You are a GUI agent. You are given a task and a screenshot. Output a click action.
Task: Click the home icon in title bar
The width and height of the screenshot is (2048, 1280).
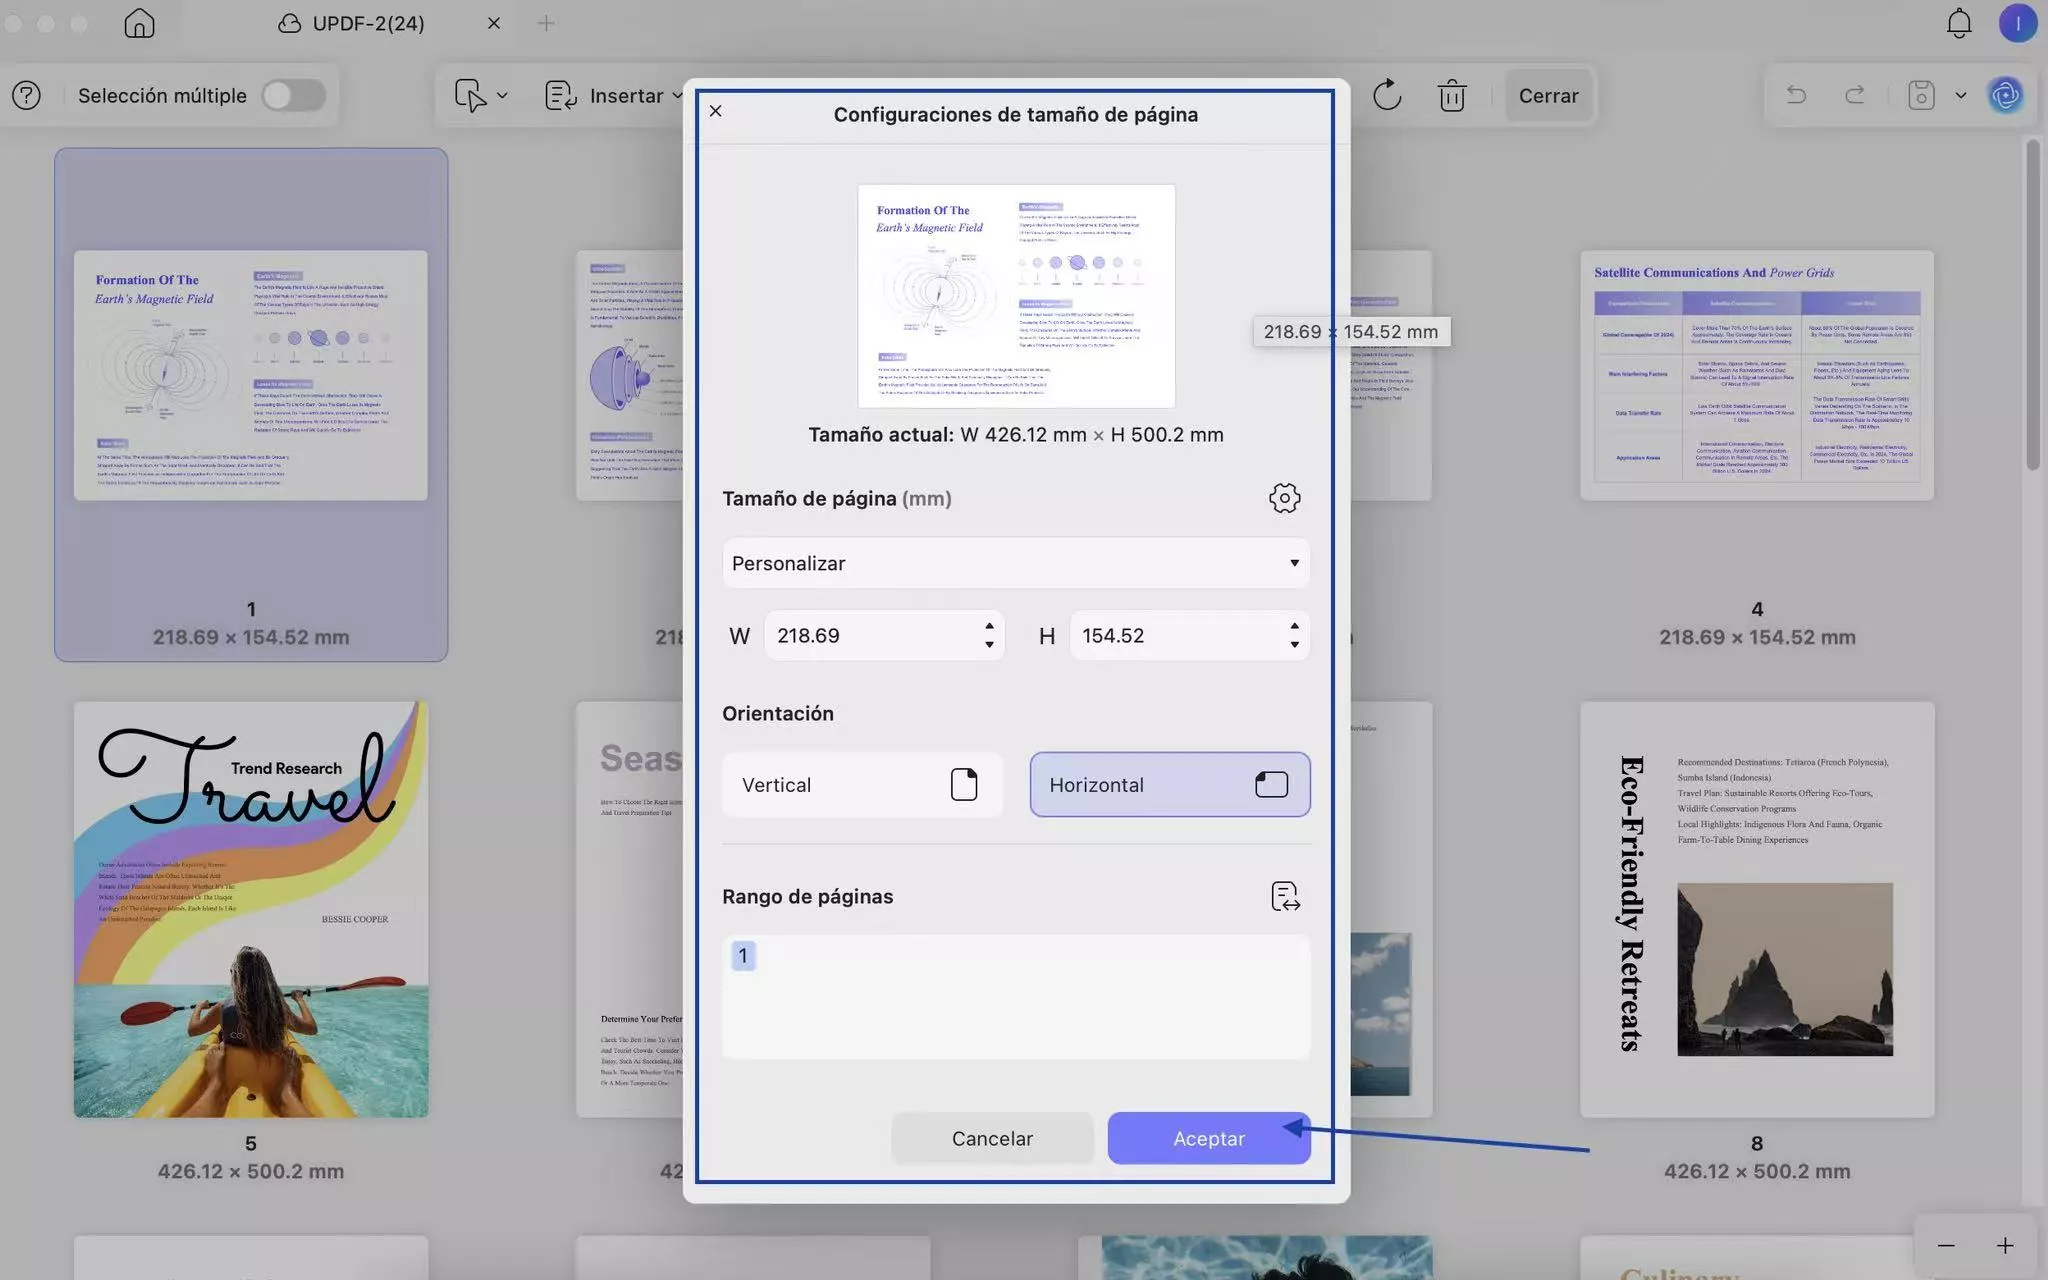(x=139, y=23)
